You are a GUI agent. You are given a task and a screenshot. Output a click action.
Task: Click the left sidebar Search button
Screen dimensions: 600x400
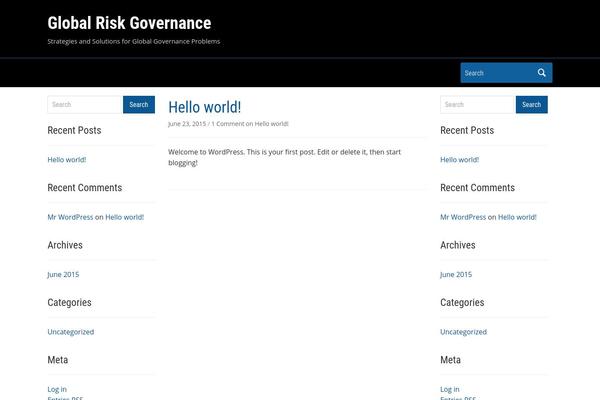[139, 104]
